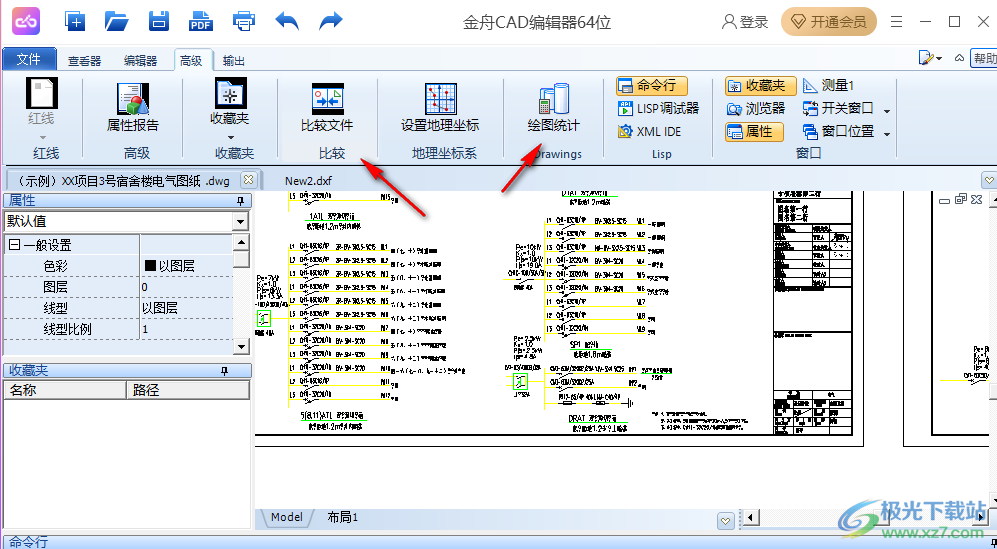Select the 高级 advanced tab
Viewport: 997px width, 549px height.
click(x=191, y=60)
